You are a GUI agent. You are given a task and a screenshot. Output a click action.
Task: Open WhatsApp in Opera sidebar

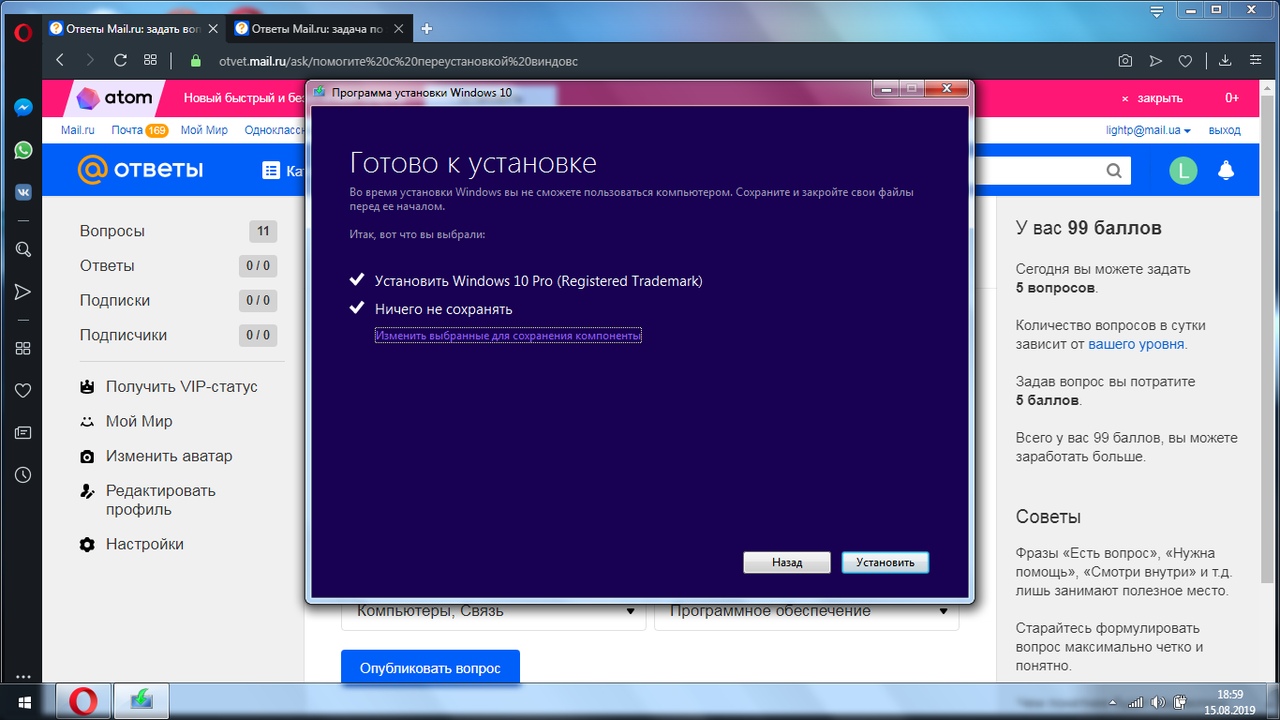pyautogui.click(x=22, y=150)
